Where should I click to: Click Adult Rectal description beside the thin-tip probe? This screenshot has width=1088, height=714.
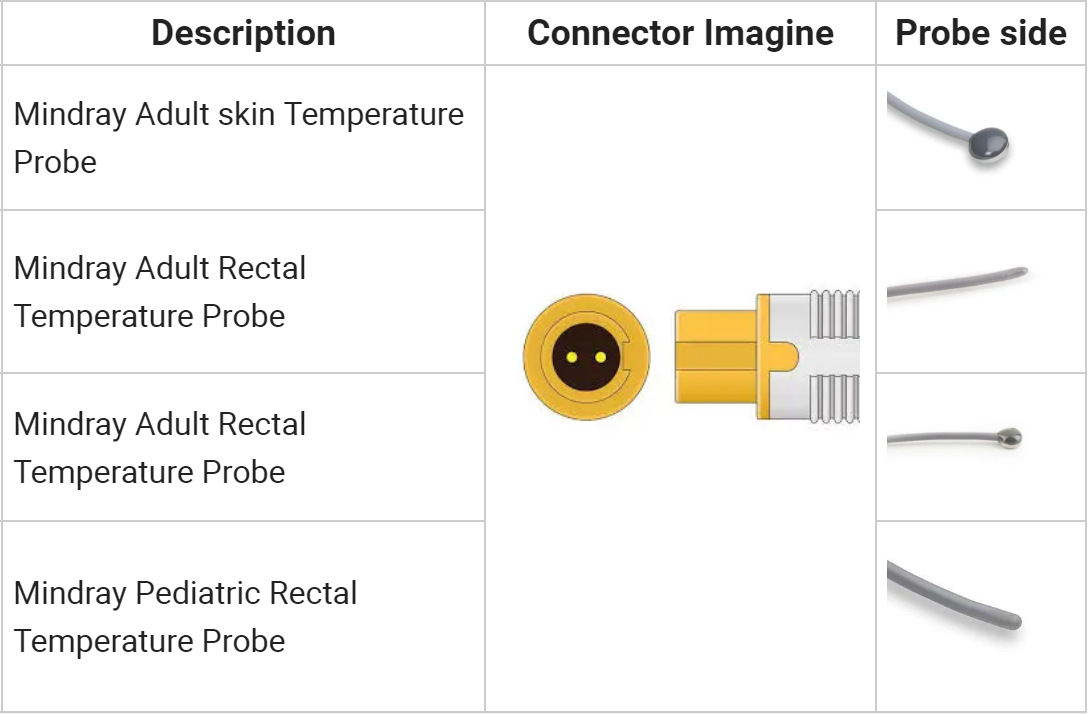pyautogui.click(x=160, y=292)
